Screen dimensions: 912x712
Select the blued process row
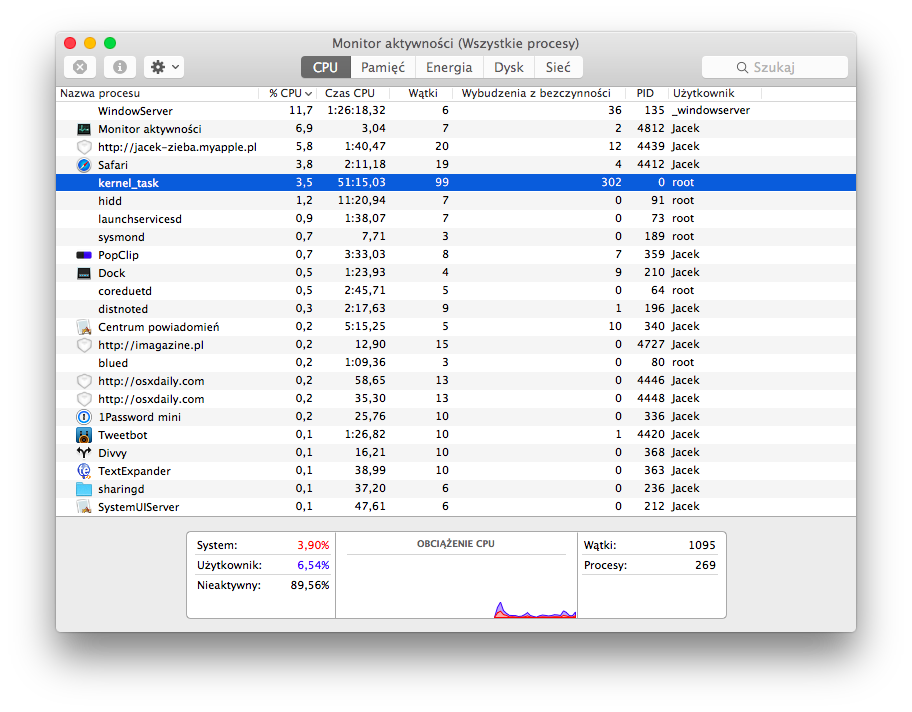coord(456,363)
